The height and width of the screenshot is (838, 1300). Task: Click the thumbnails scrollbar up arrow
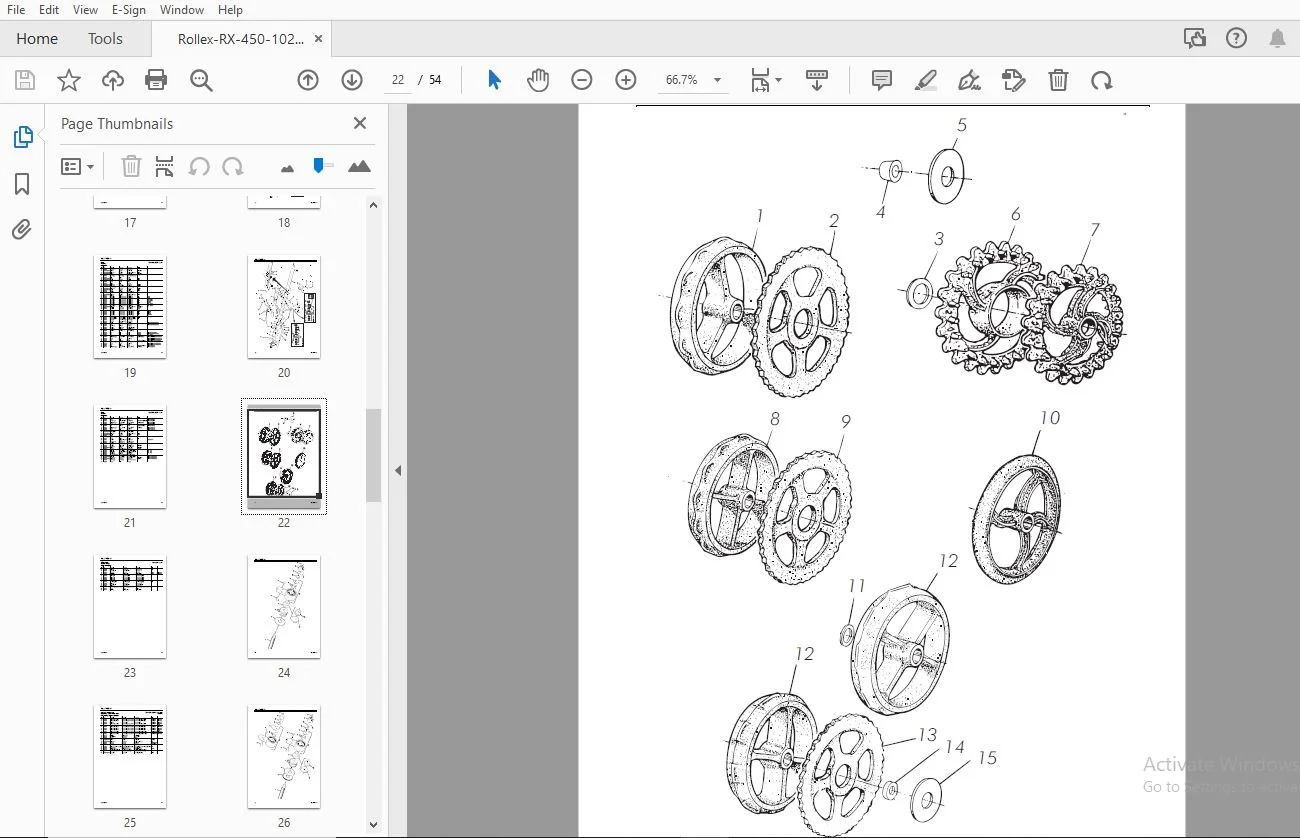374,205
